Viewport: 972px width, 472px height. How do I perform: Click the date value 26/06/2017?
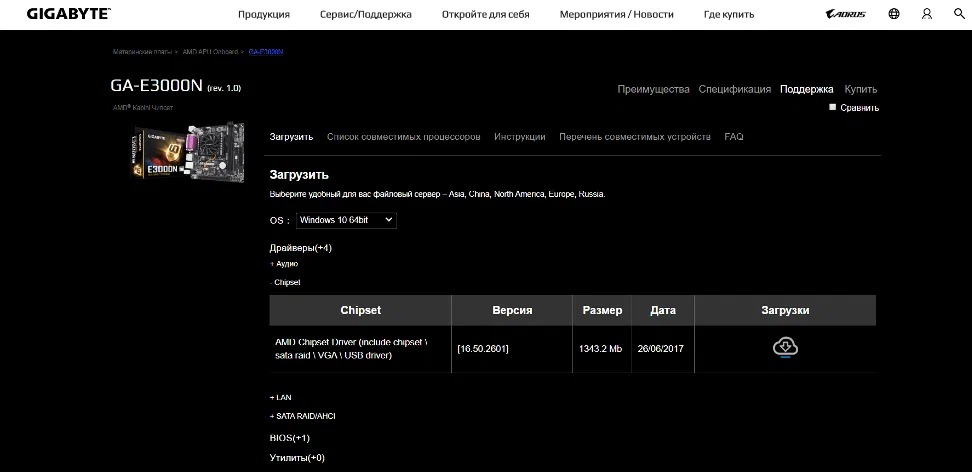tap(660, 349)
